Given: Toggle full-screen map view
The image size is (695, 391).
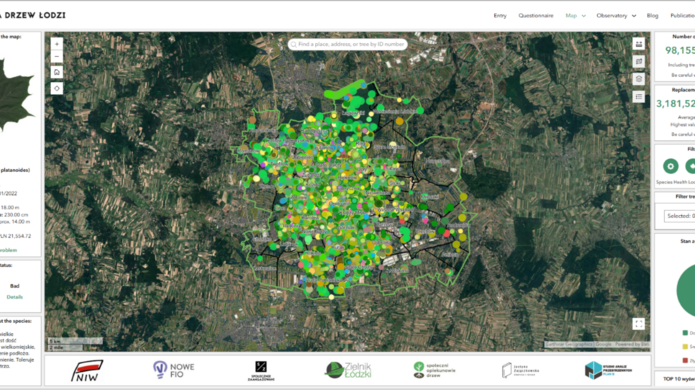Looking at the screenshot, I should 639,324.
